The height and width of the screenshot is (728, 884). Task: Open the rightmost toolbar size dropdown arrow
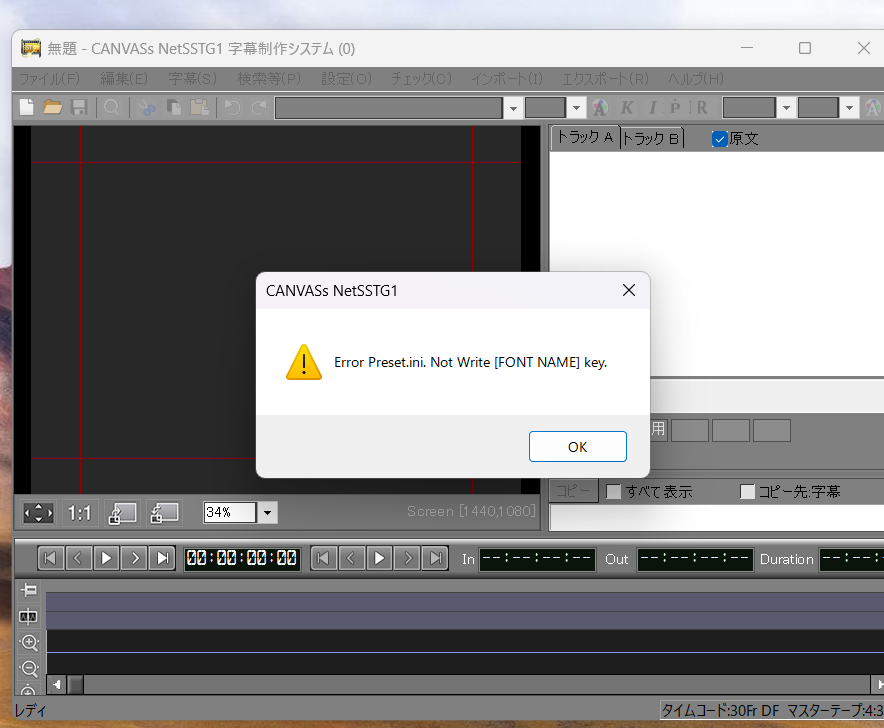click(850, 108)
